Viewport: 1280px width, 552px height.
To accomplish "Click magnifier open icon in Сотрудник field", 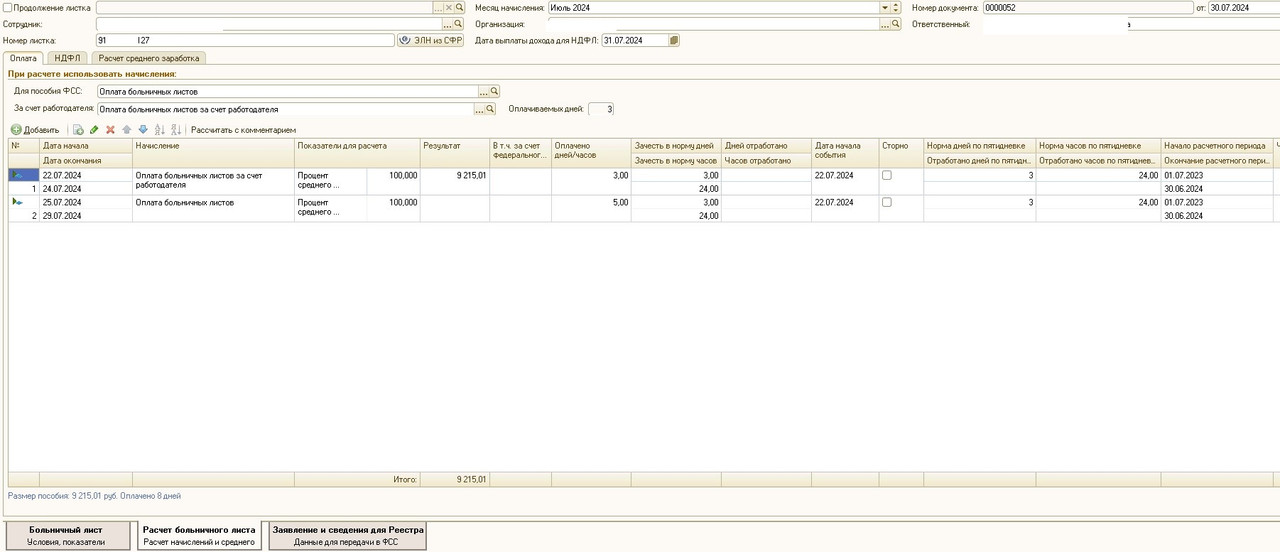I will pos(459,23).
